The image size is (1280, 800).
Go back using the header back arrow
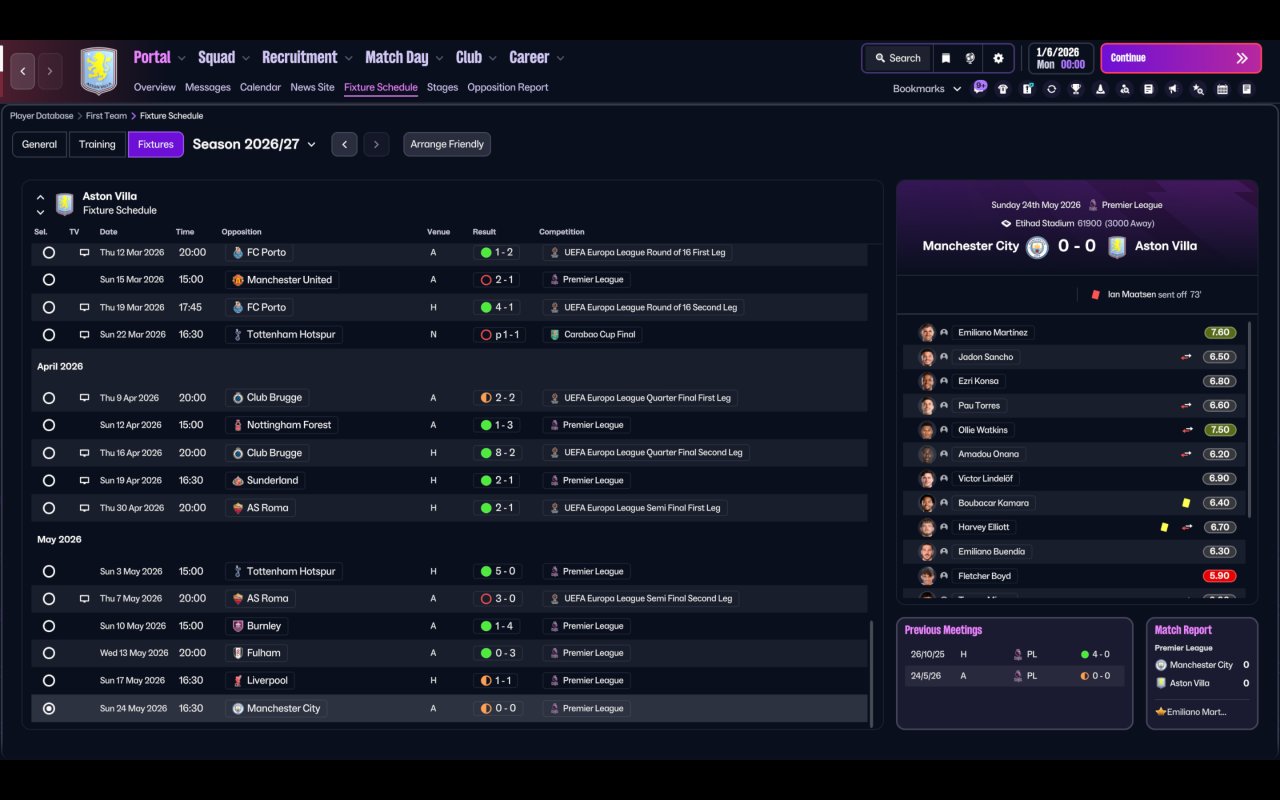(23, 71)
